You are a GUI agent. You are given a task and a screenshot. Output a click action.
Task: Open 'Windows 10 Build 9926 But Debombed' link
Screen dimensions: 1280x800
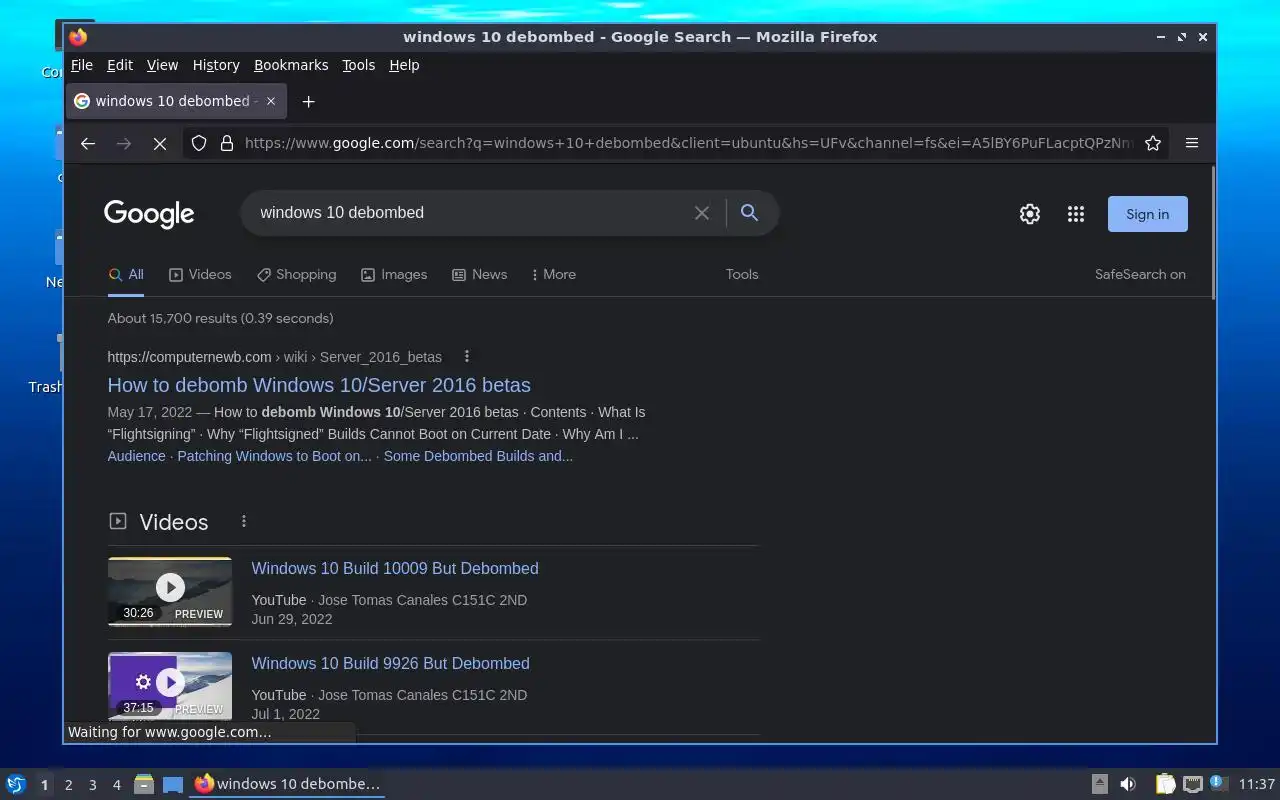[390, 663]
